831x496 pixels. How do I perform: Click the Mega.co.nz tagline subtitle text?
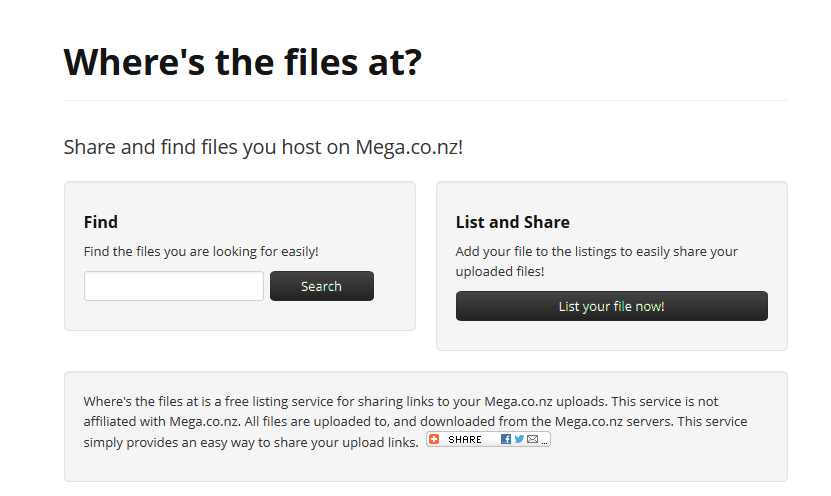click(x=263, y=147)
